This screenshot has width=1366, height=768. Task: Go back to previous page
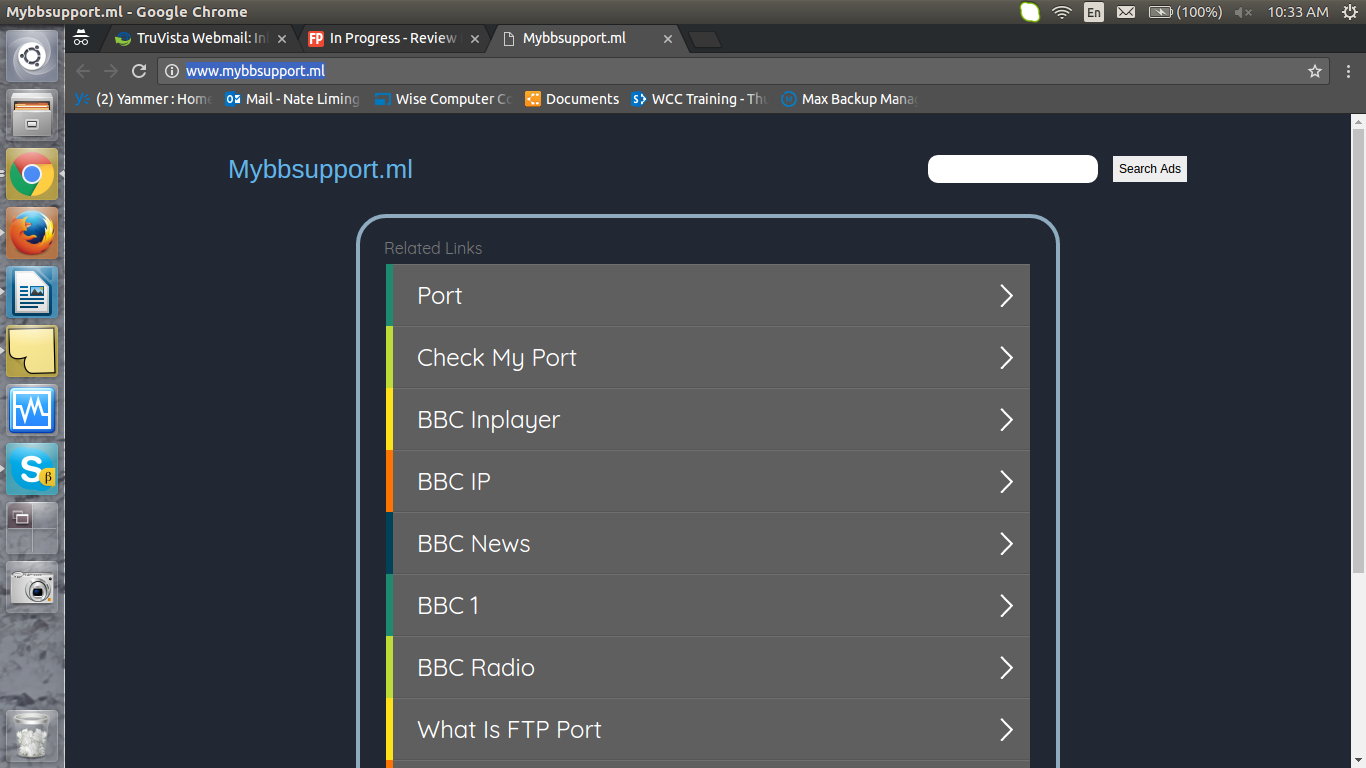[x=83, y=71]
